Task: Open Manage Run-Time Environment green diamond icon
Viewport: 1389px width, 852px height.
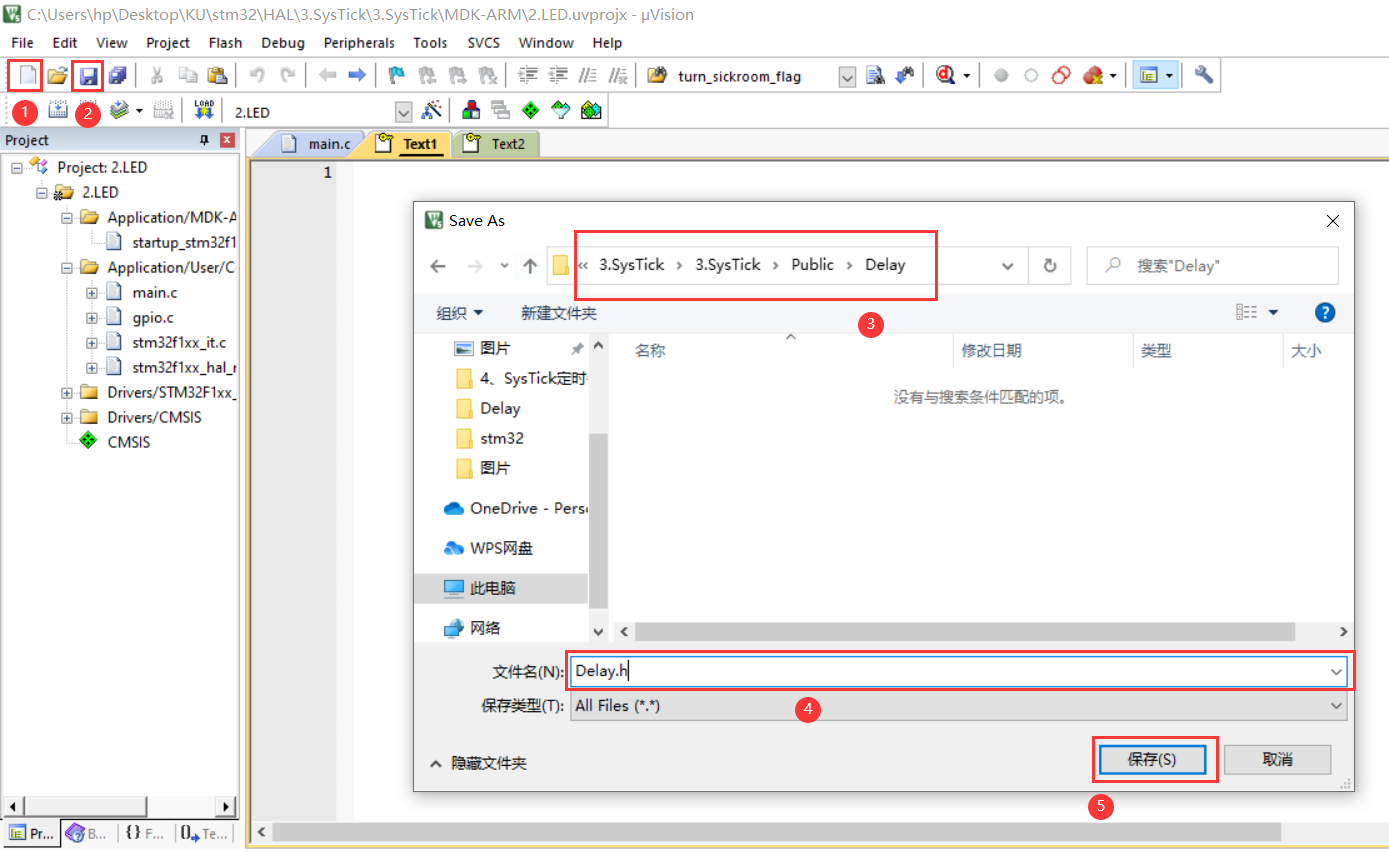Action: pyautogui.click(x=530, y=110)
